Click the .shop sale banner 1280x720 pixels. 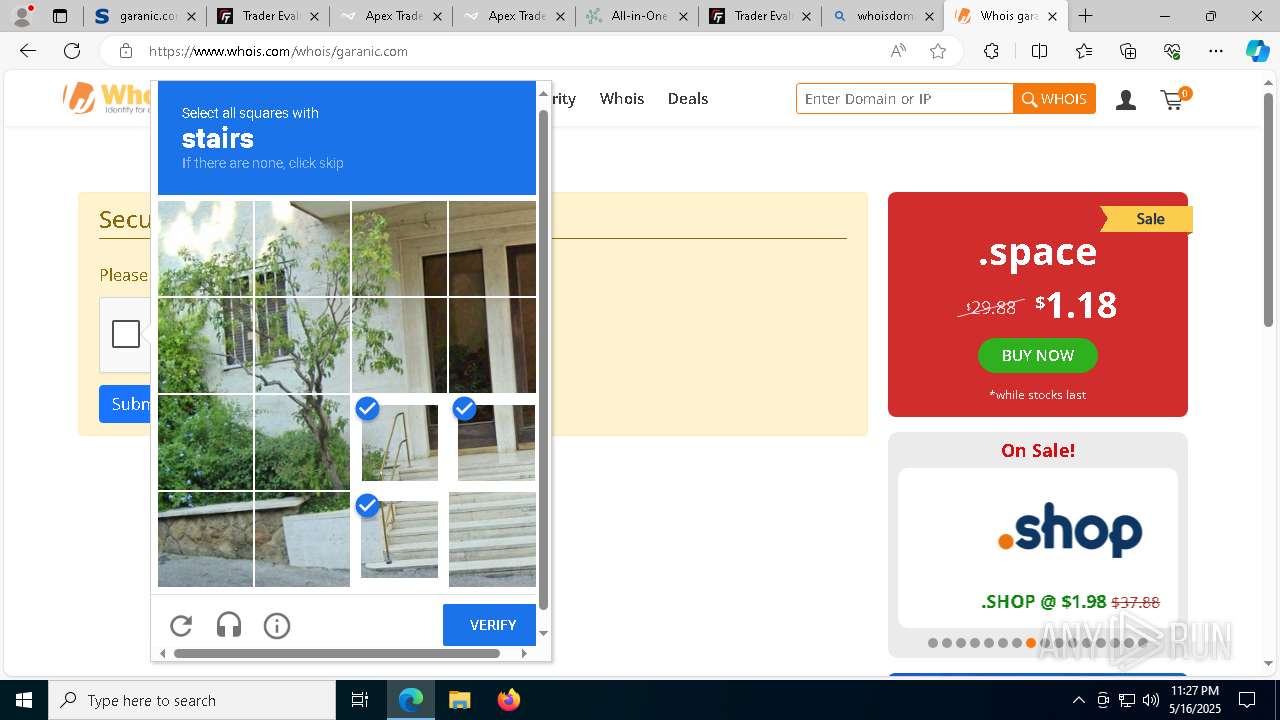tap(1038, 547)
